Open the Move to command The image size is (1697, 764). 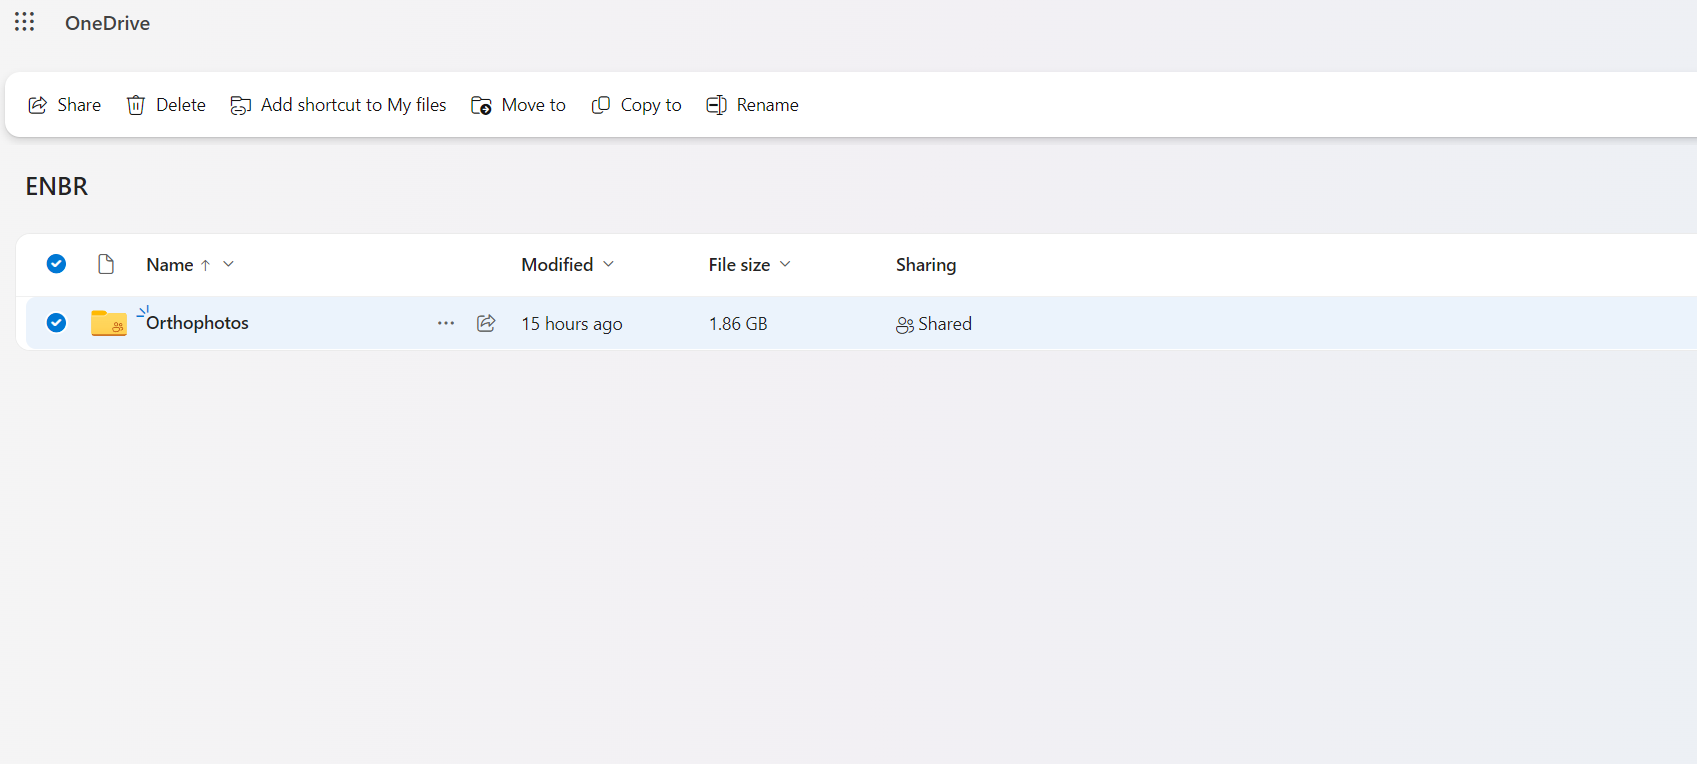pos(519,105)
